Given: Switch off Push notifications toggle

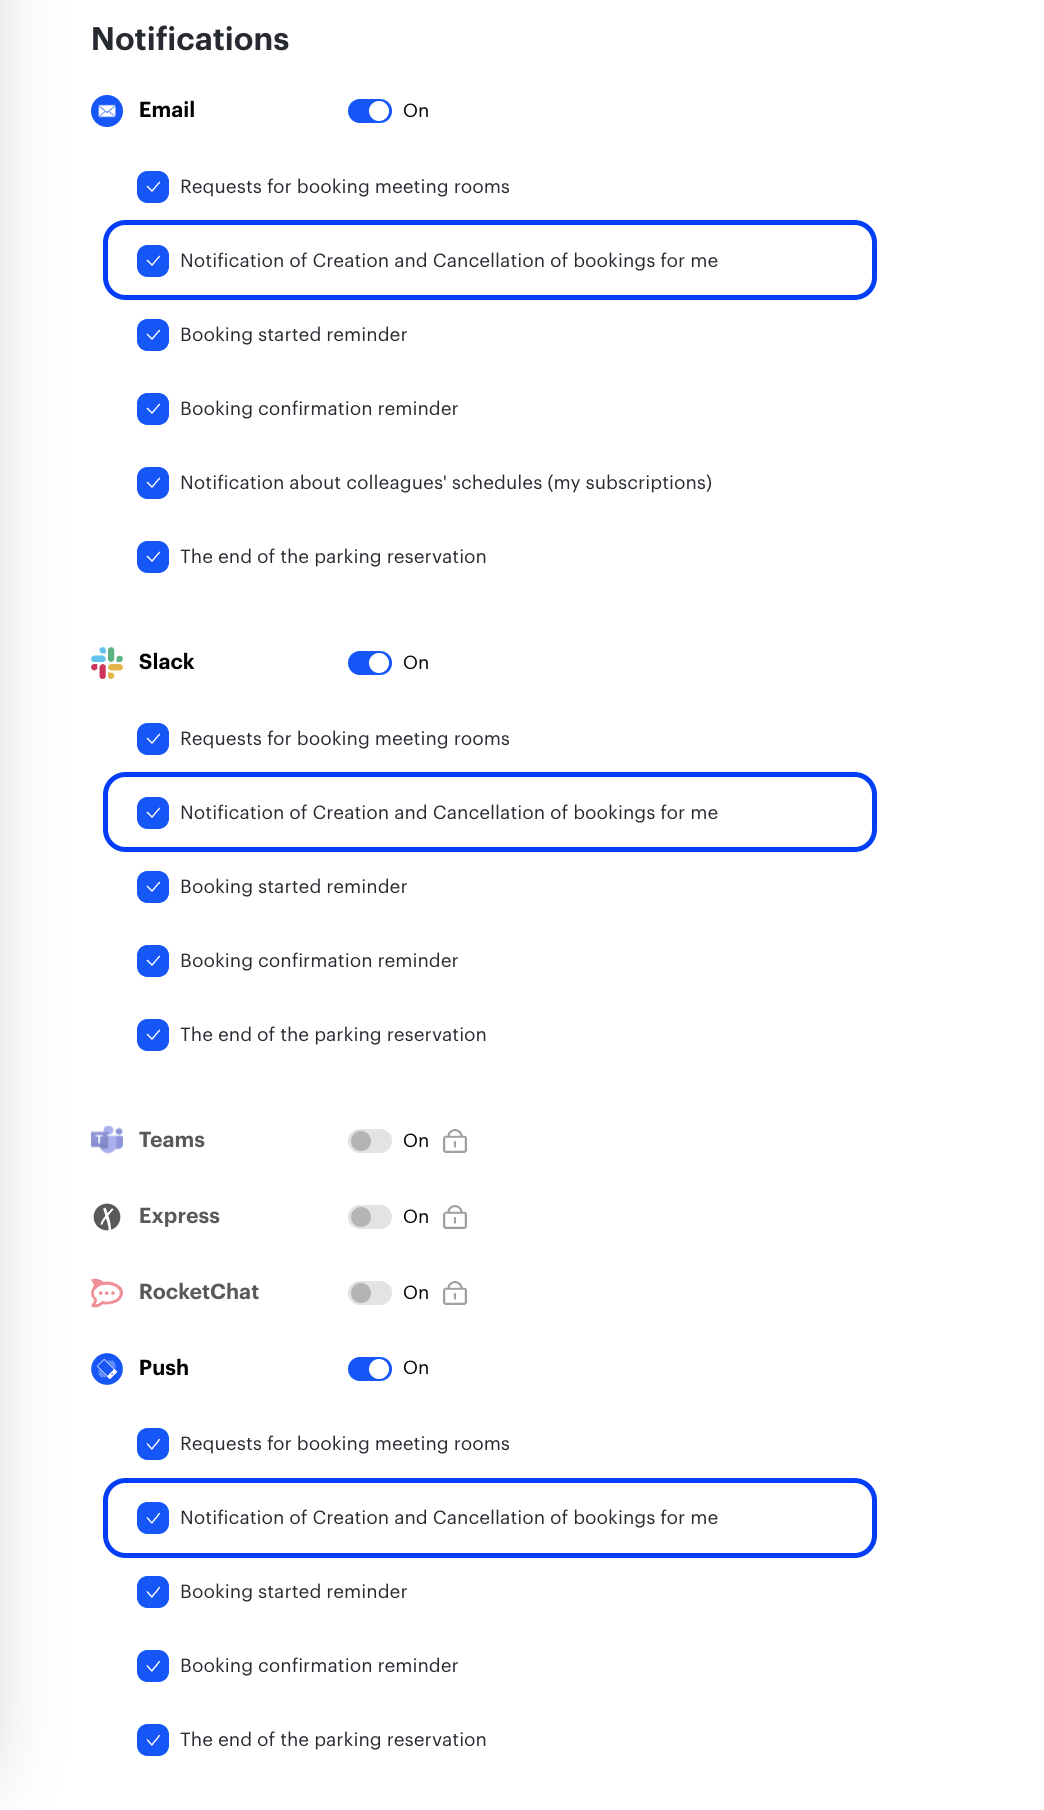Looking at the screenshot, I should [370, 1368].
